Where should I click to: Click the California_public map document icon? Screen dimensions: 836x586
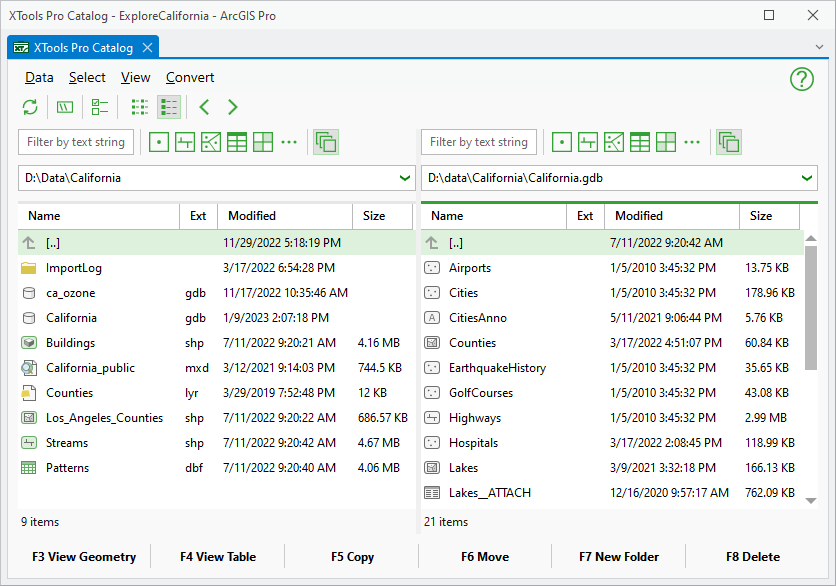click(29, 368)
